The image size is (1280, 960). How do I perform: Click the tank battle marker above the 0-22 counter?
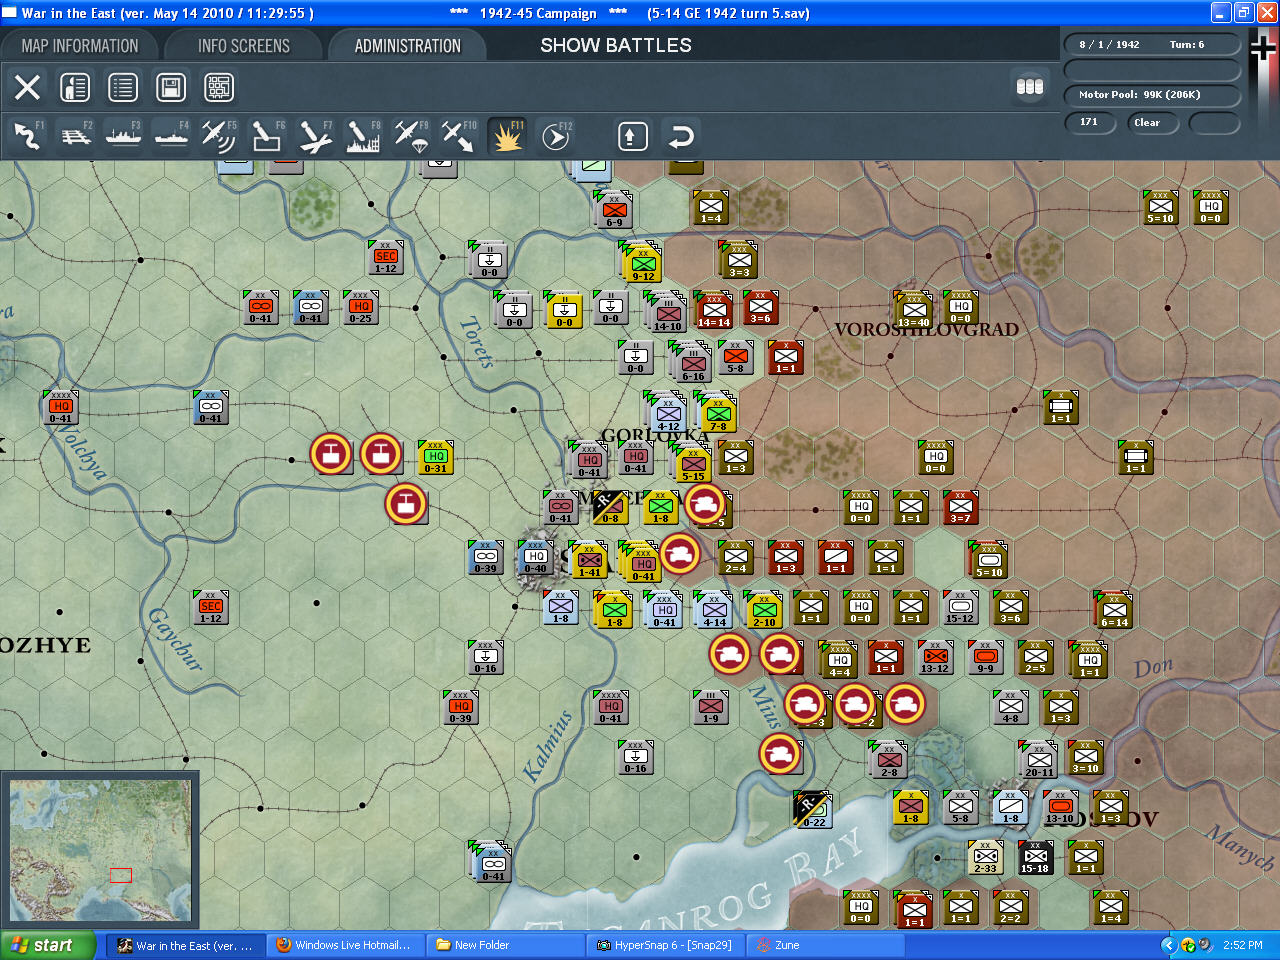pos(780,754)
